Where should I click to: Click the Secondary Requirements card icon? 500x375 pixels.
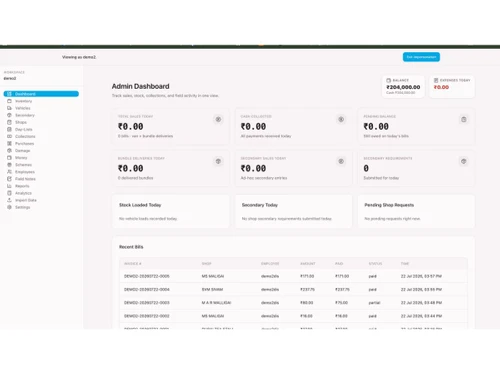click(464, 161)
